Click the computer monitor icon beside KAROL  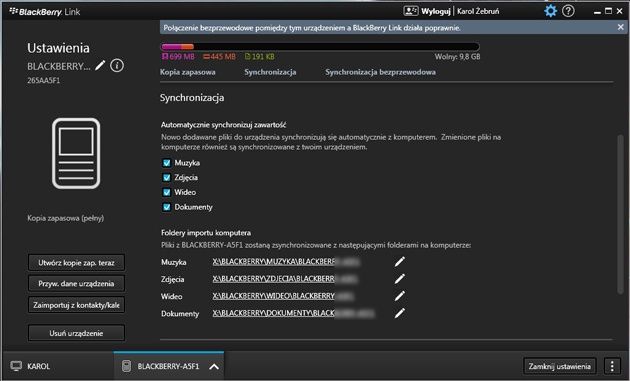[16, 366]
